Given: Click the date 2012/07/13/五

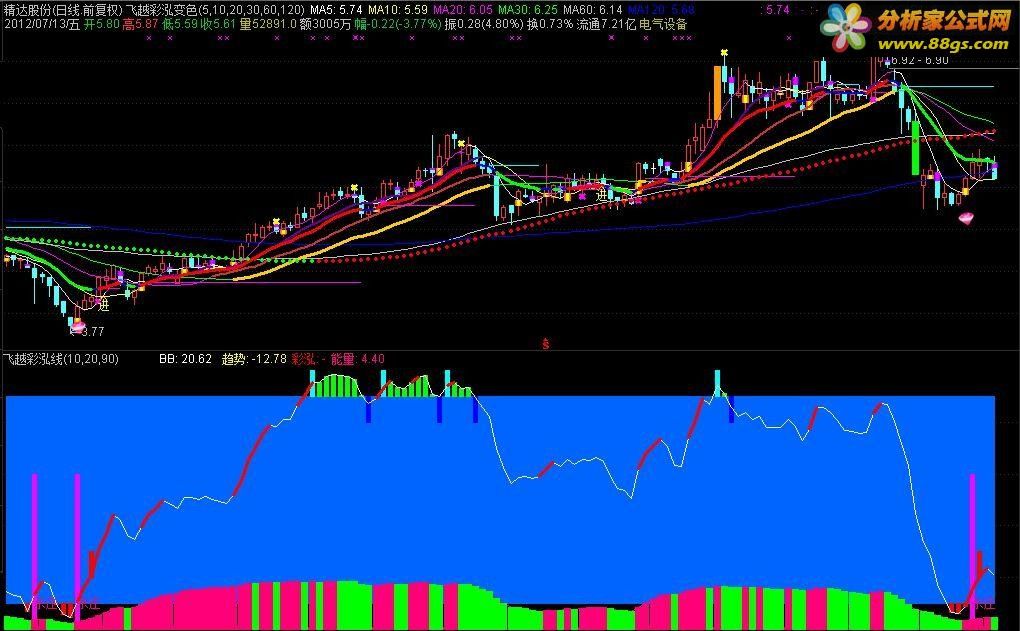Looking at the screenshot, I should pyautogui.click(x=42, y=25).
